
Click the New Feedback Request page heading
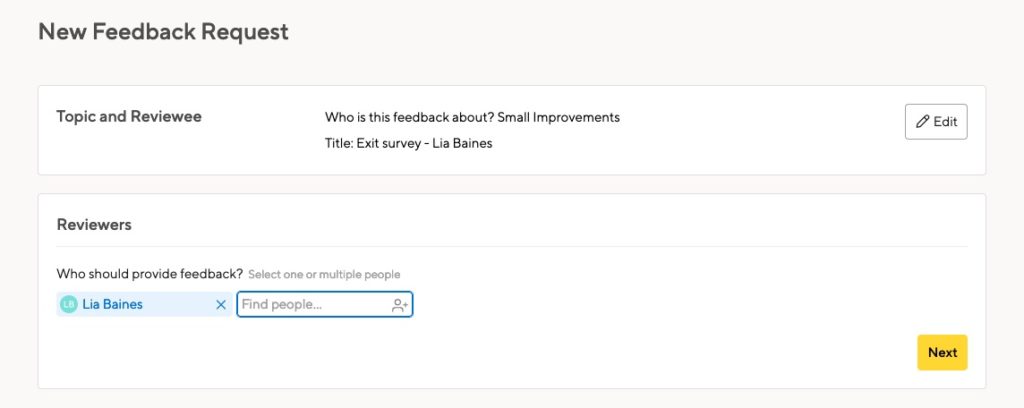click(163, 32)
